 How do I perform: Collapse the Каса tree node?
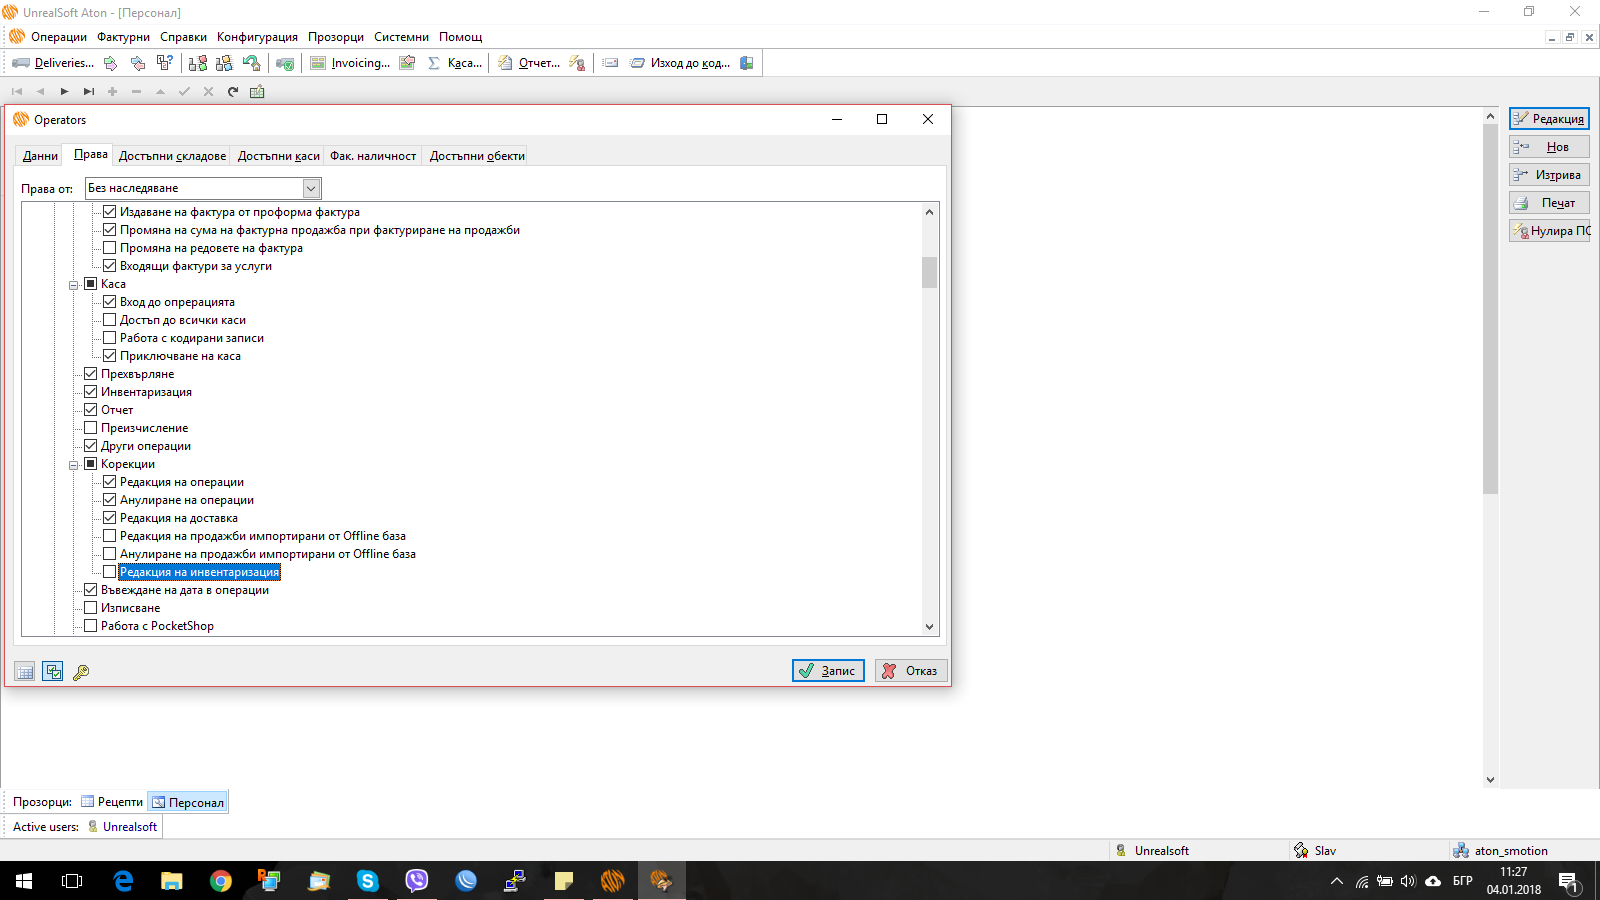coord(73,285)
